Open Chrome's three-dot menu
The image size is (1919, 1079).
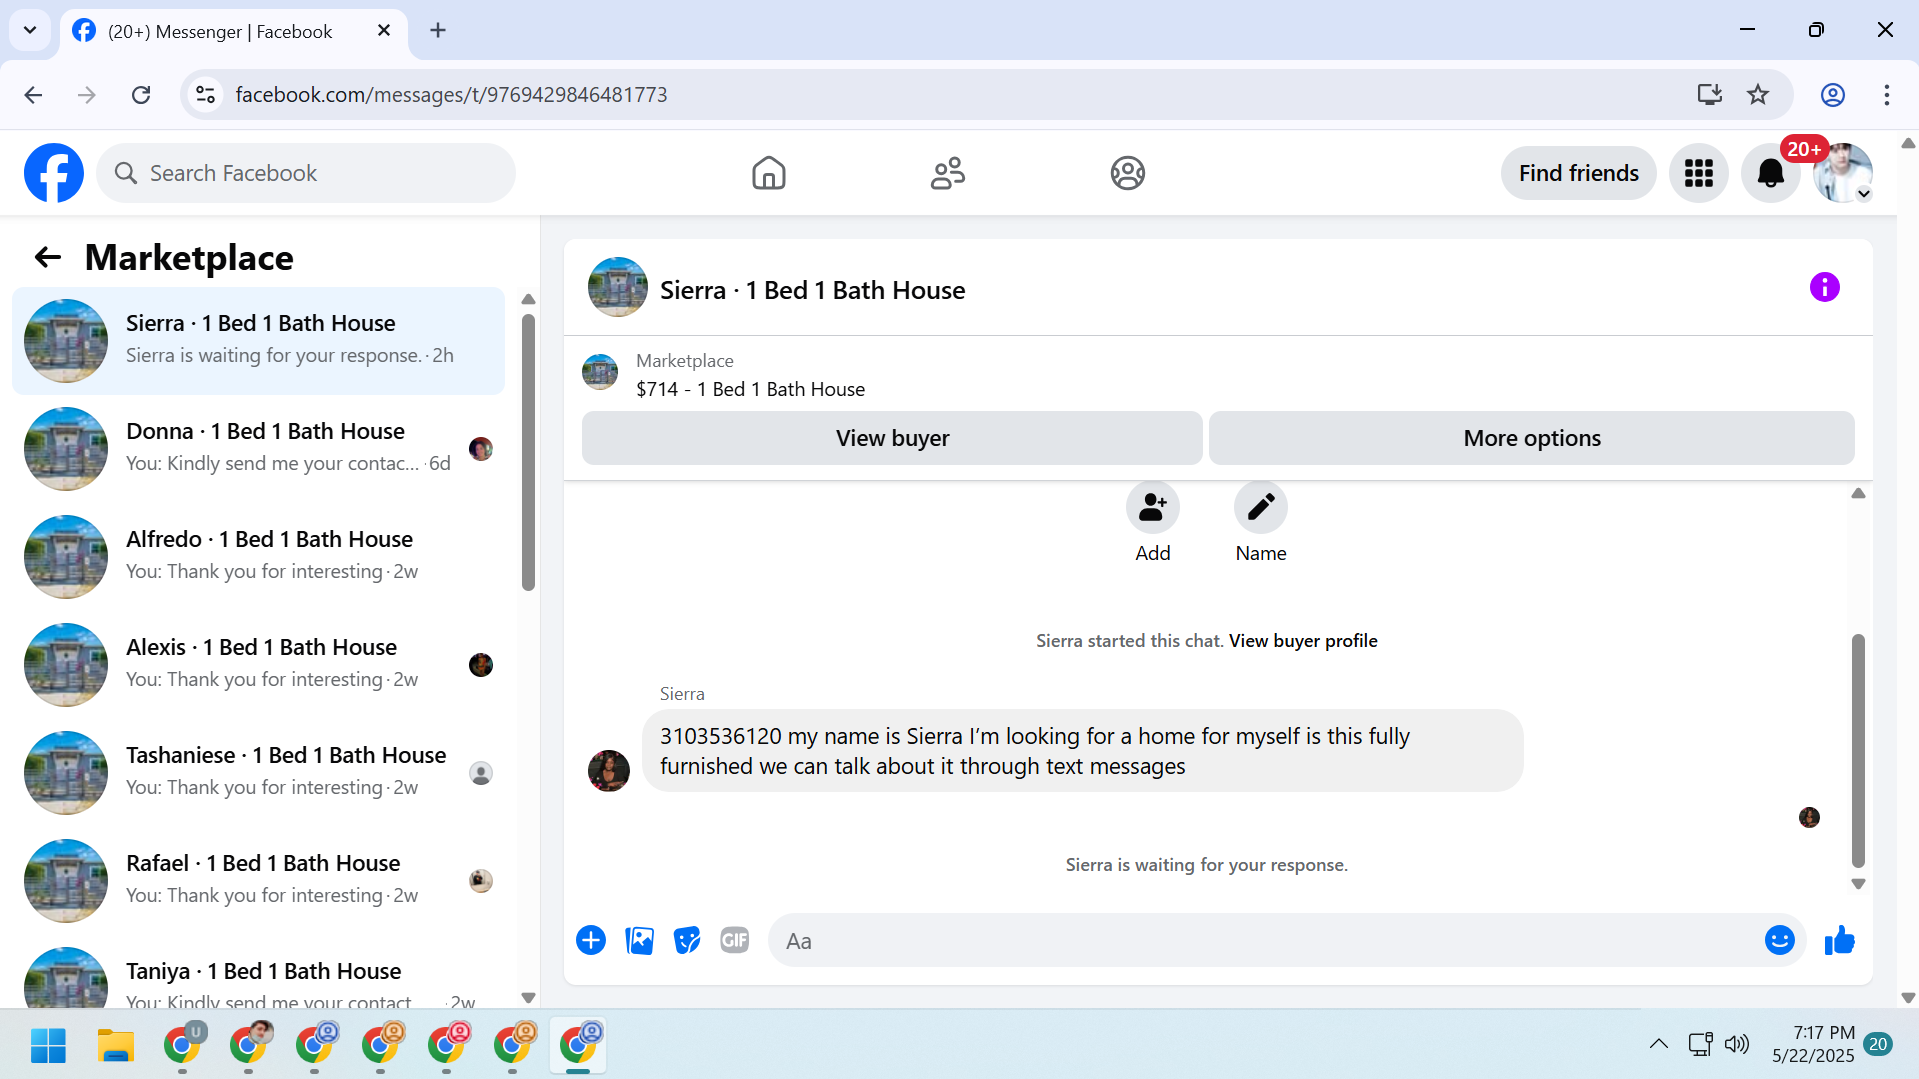click(x=1886, y=95)
